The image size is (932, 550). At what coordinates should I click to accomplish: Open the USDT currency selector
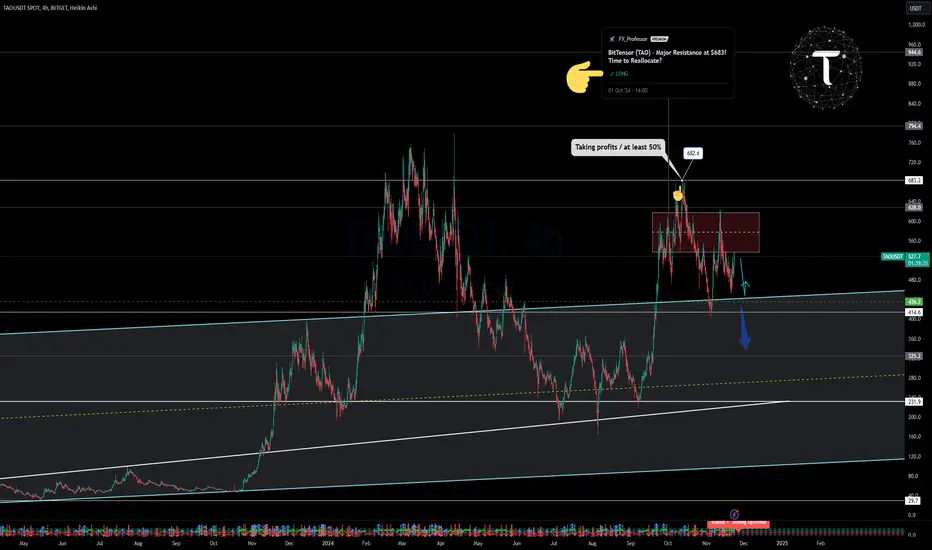pos(915,8)
